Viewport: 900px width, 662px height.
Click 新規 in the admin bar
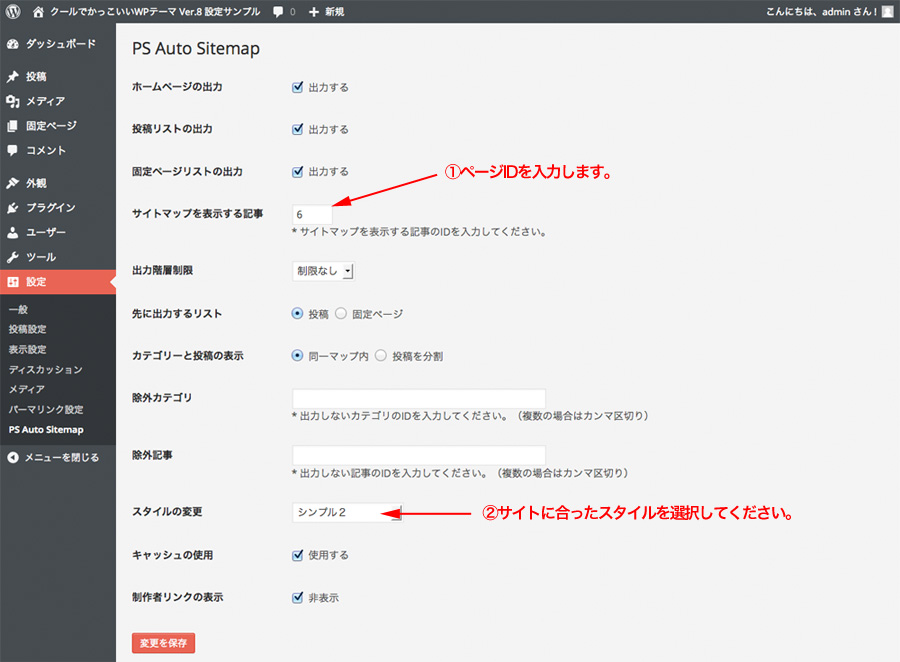(335, 11)
